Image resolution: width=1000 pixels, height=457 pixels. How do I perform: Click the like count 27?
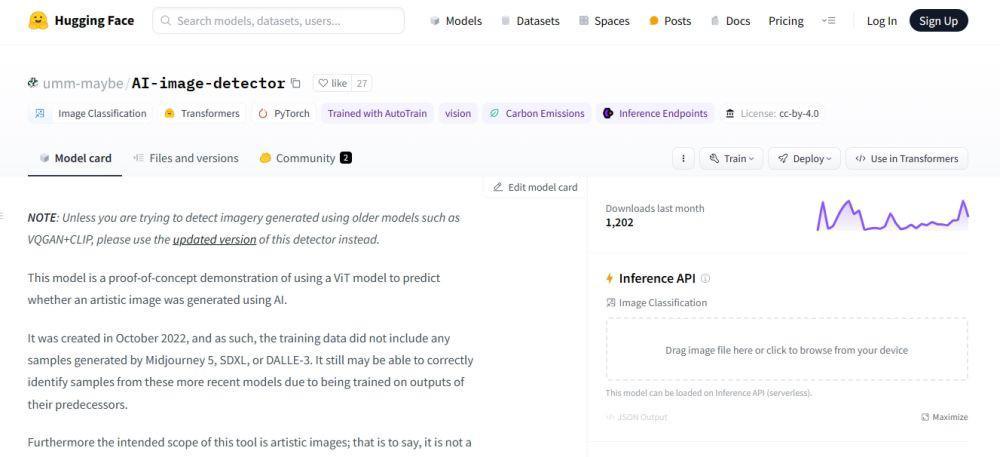pyautogui.click(x=362, y=83)
